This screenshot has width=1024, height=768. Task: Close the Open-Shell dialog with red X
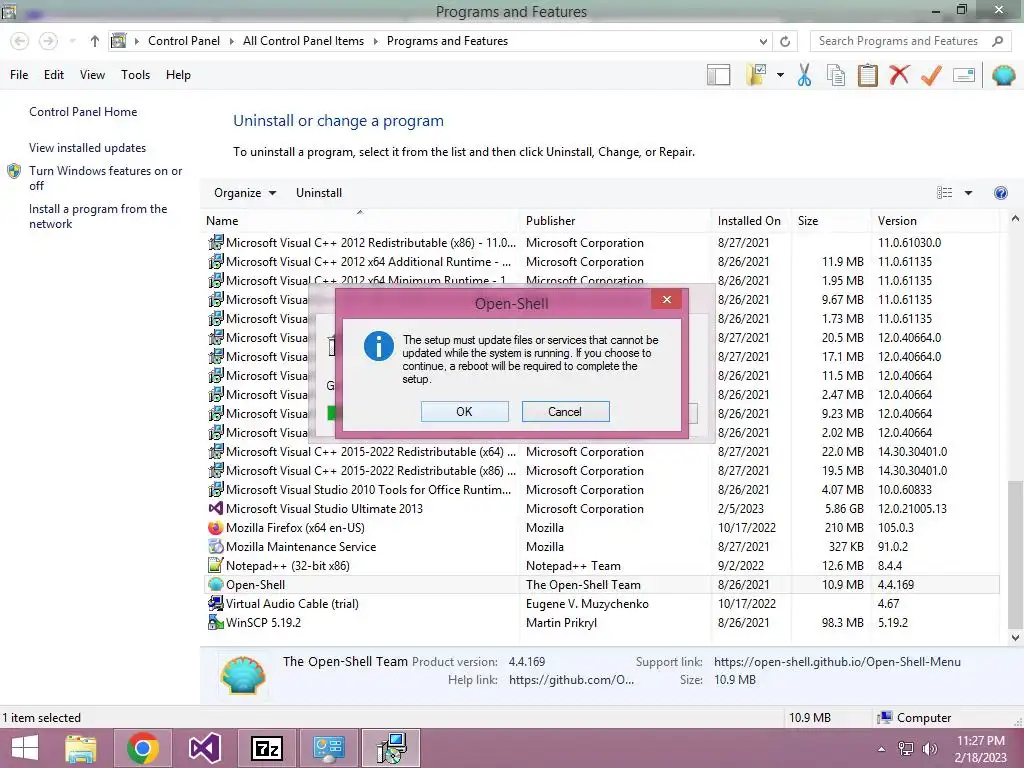pyautogui.click(x=667, y=299)
